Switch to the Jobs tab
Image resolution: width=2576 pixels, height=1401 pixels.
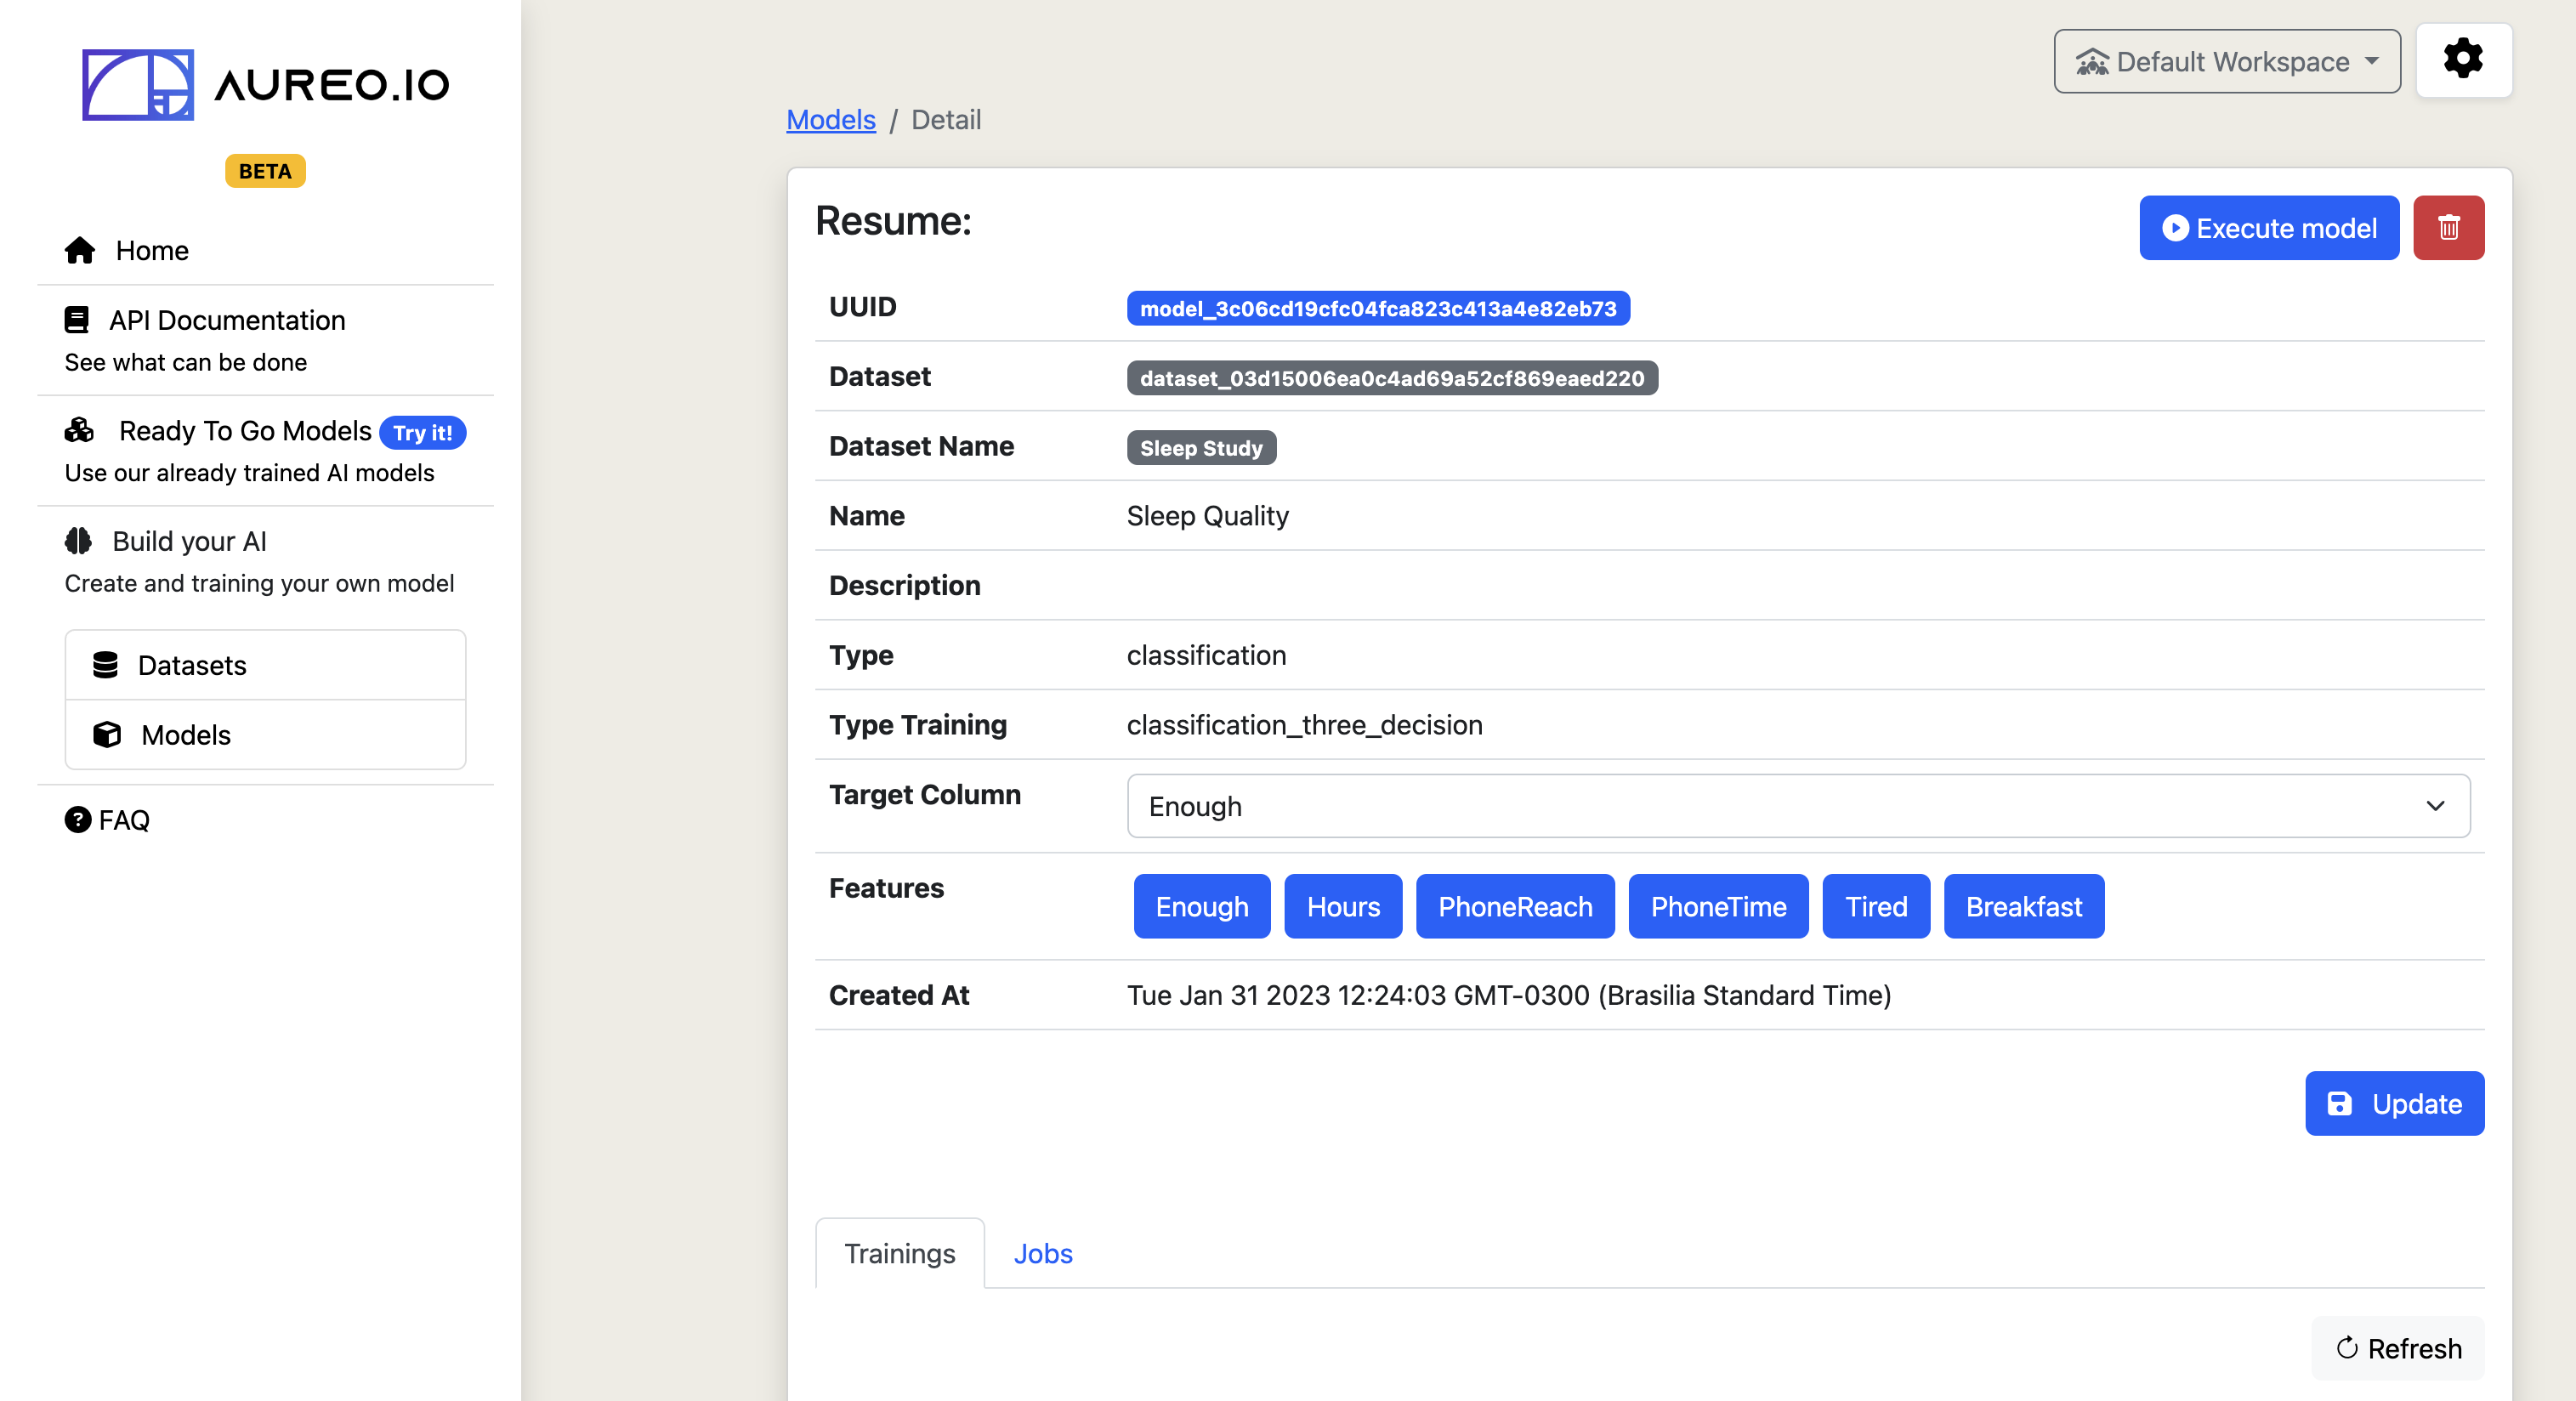click(x=1042, y=1253)
